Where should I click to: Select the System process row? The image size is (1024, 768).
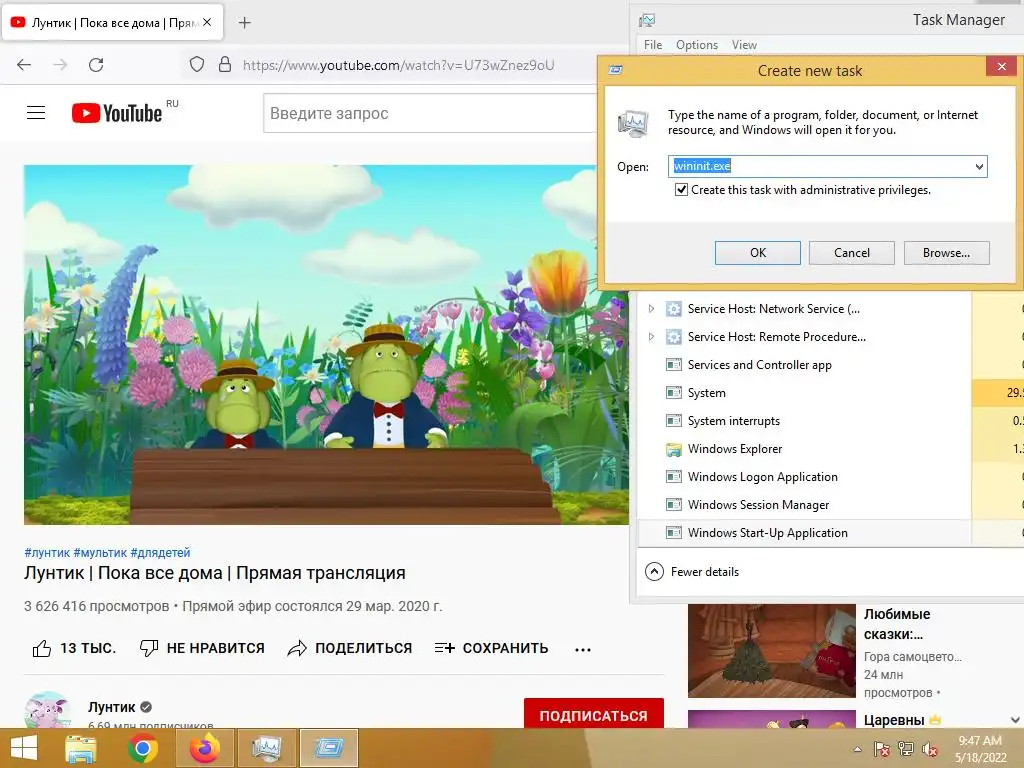click(x=803, y=393)
